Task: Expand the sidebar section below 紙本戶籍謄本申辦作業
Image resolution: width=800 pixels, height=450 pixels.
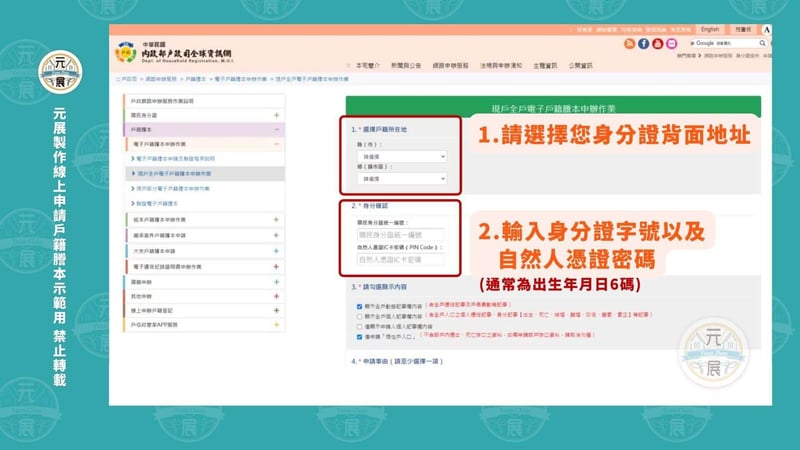Action: pyautogui.click(x=276, y=235)
